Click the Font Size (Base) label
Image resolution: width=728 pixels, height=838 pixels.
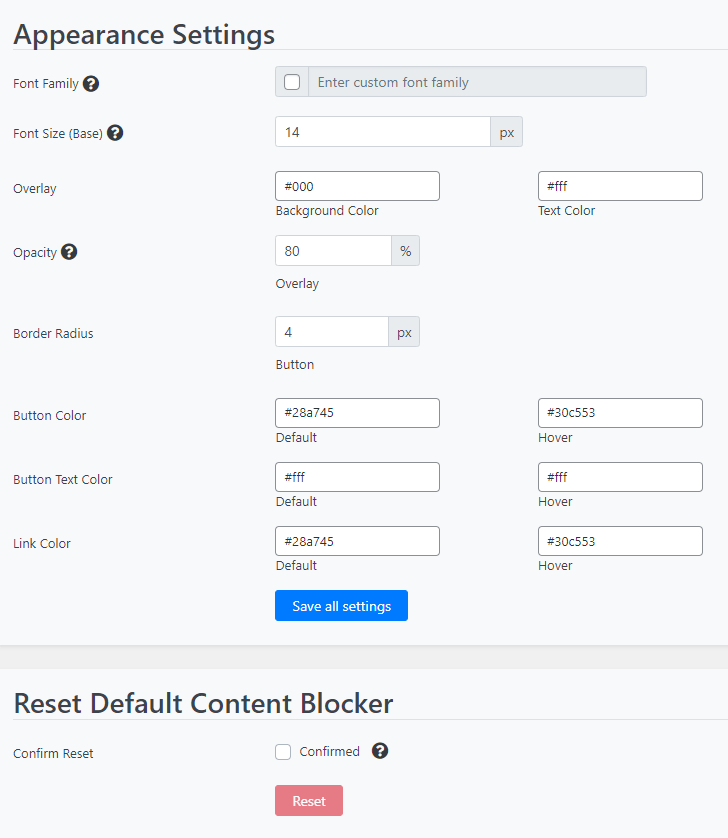58,134
